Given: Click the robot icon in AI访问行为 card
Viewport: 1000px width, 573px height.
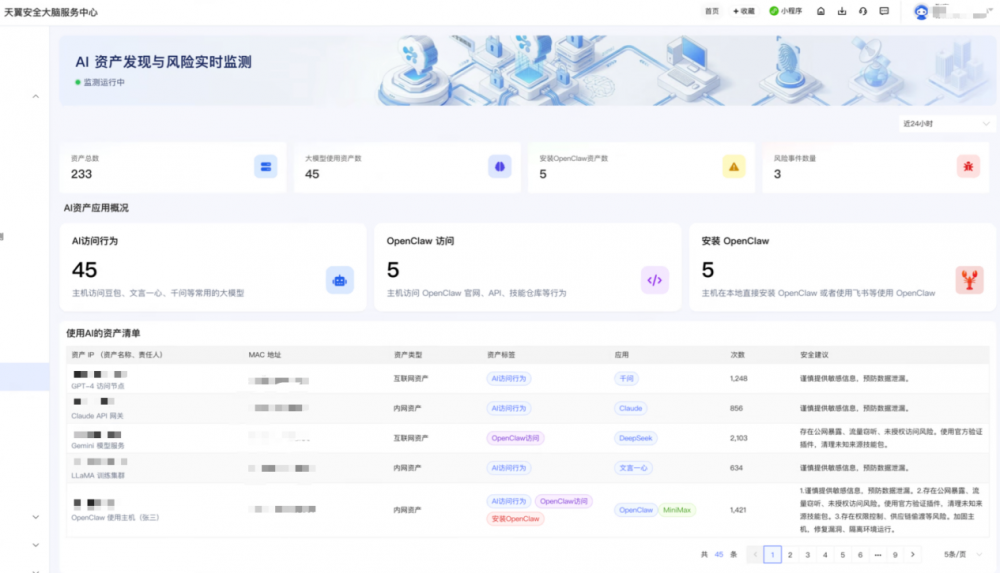Looking at the screenshot, I should click(340, 280).
